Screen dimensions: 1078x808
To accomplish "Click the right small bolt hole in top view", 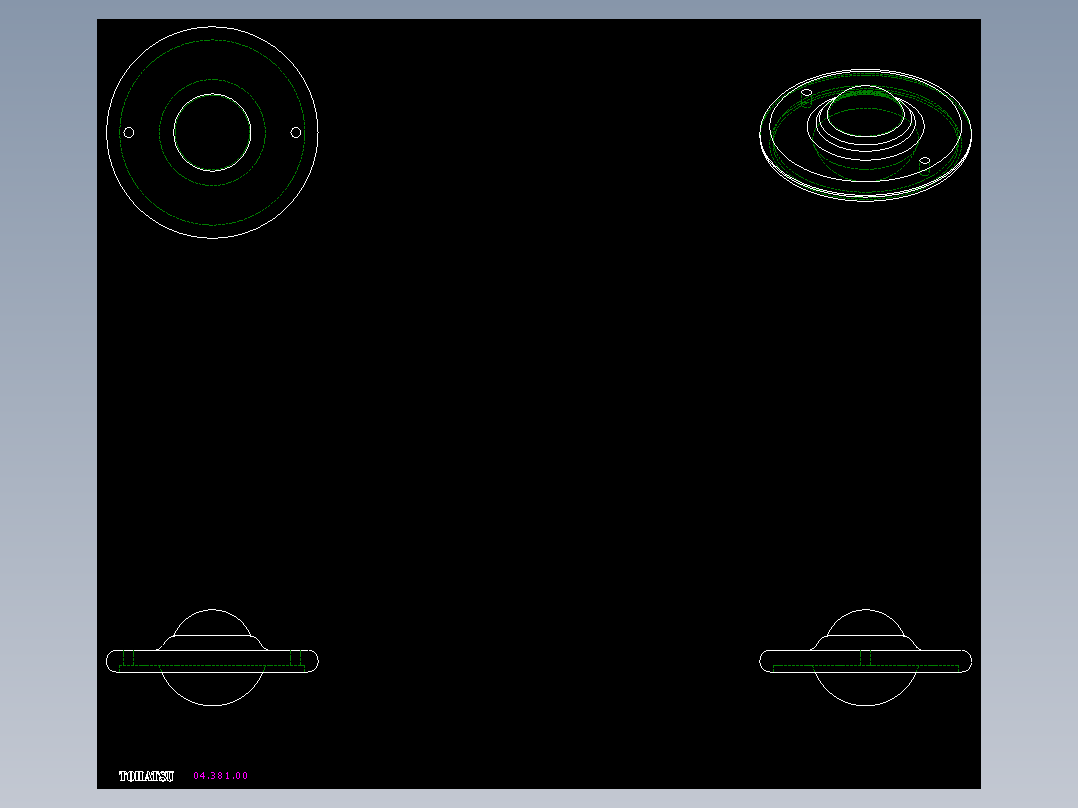I will (296, 133).
